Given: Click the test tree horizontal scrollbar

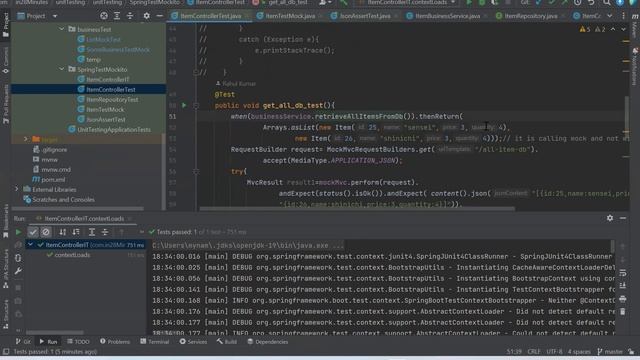Looking at the screenshot, I should click(x=55, y=332).
